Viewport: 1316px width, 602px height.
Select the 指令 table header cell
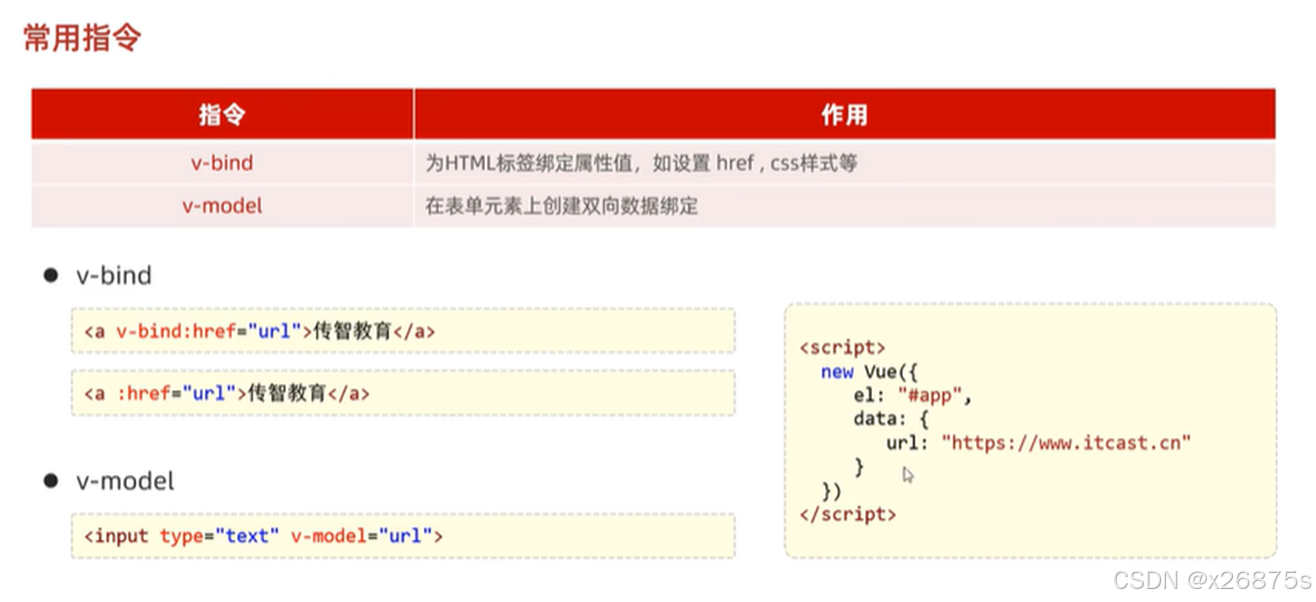[222, 115]
